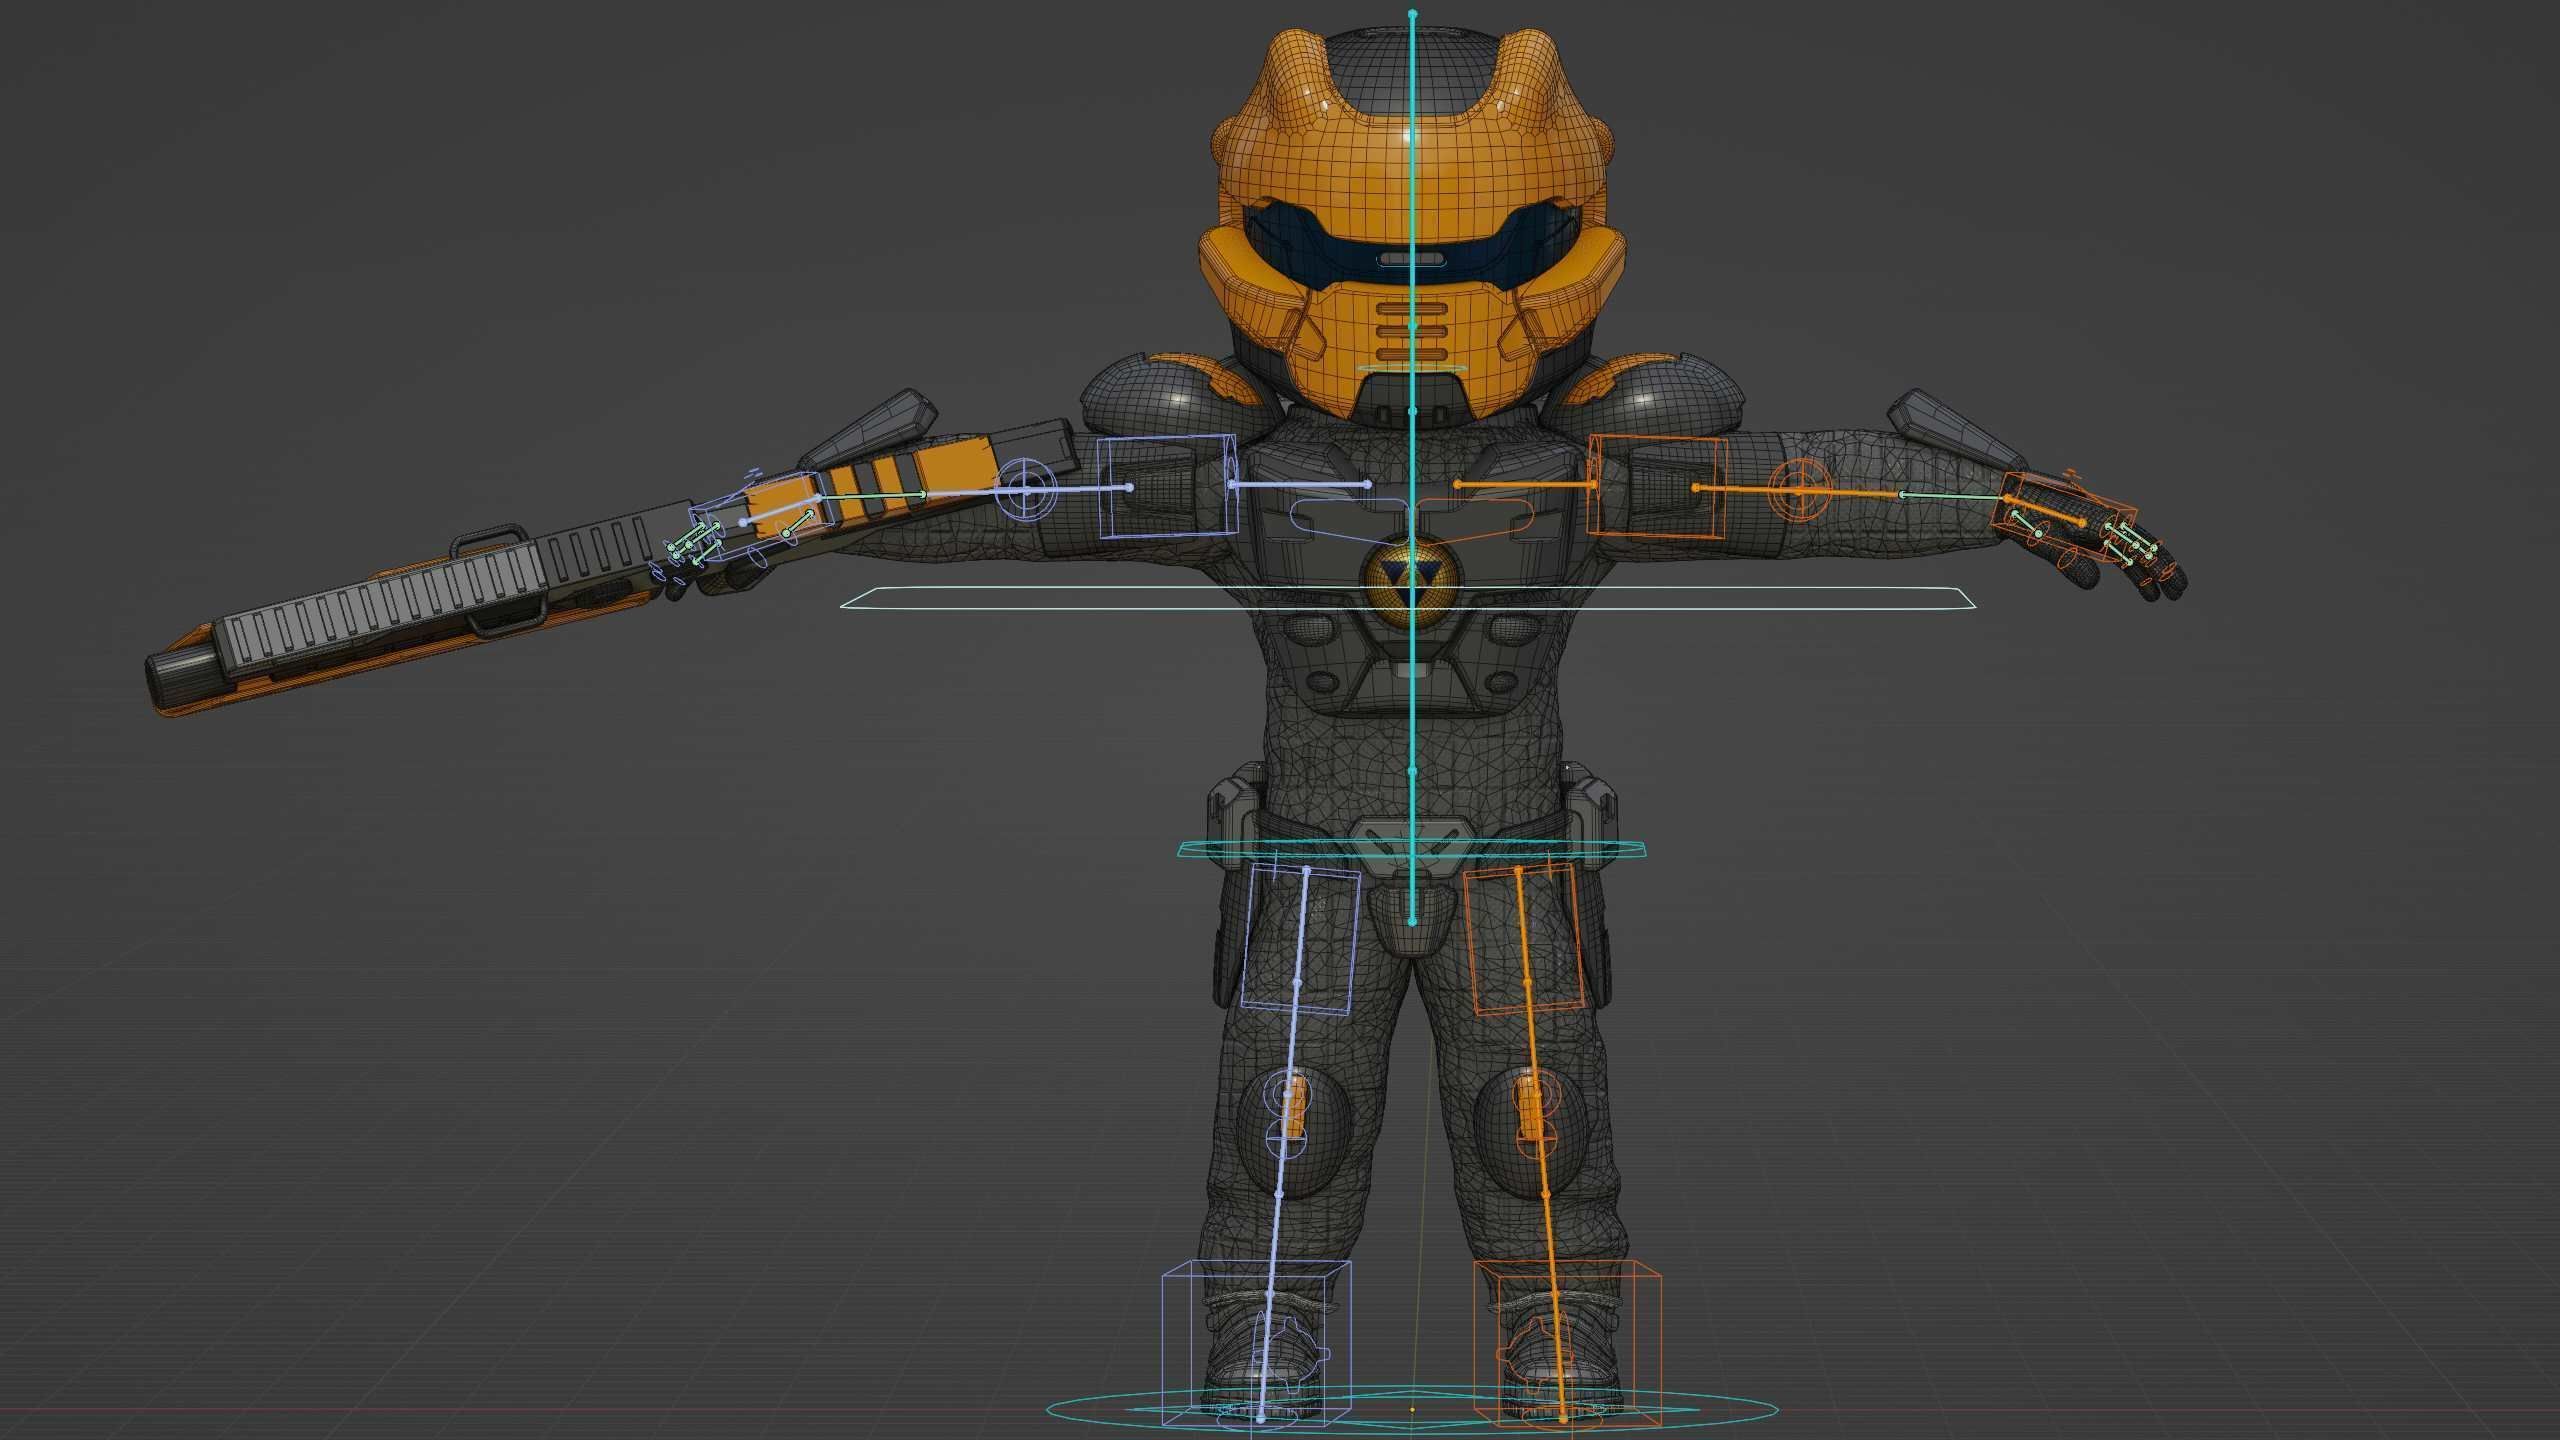Select the green forearm bone near empty hand
Image resolution: width=2560 pixels, height=1440 pixels.
pos(1955,498)
